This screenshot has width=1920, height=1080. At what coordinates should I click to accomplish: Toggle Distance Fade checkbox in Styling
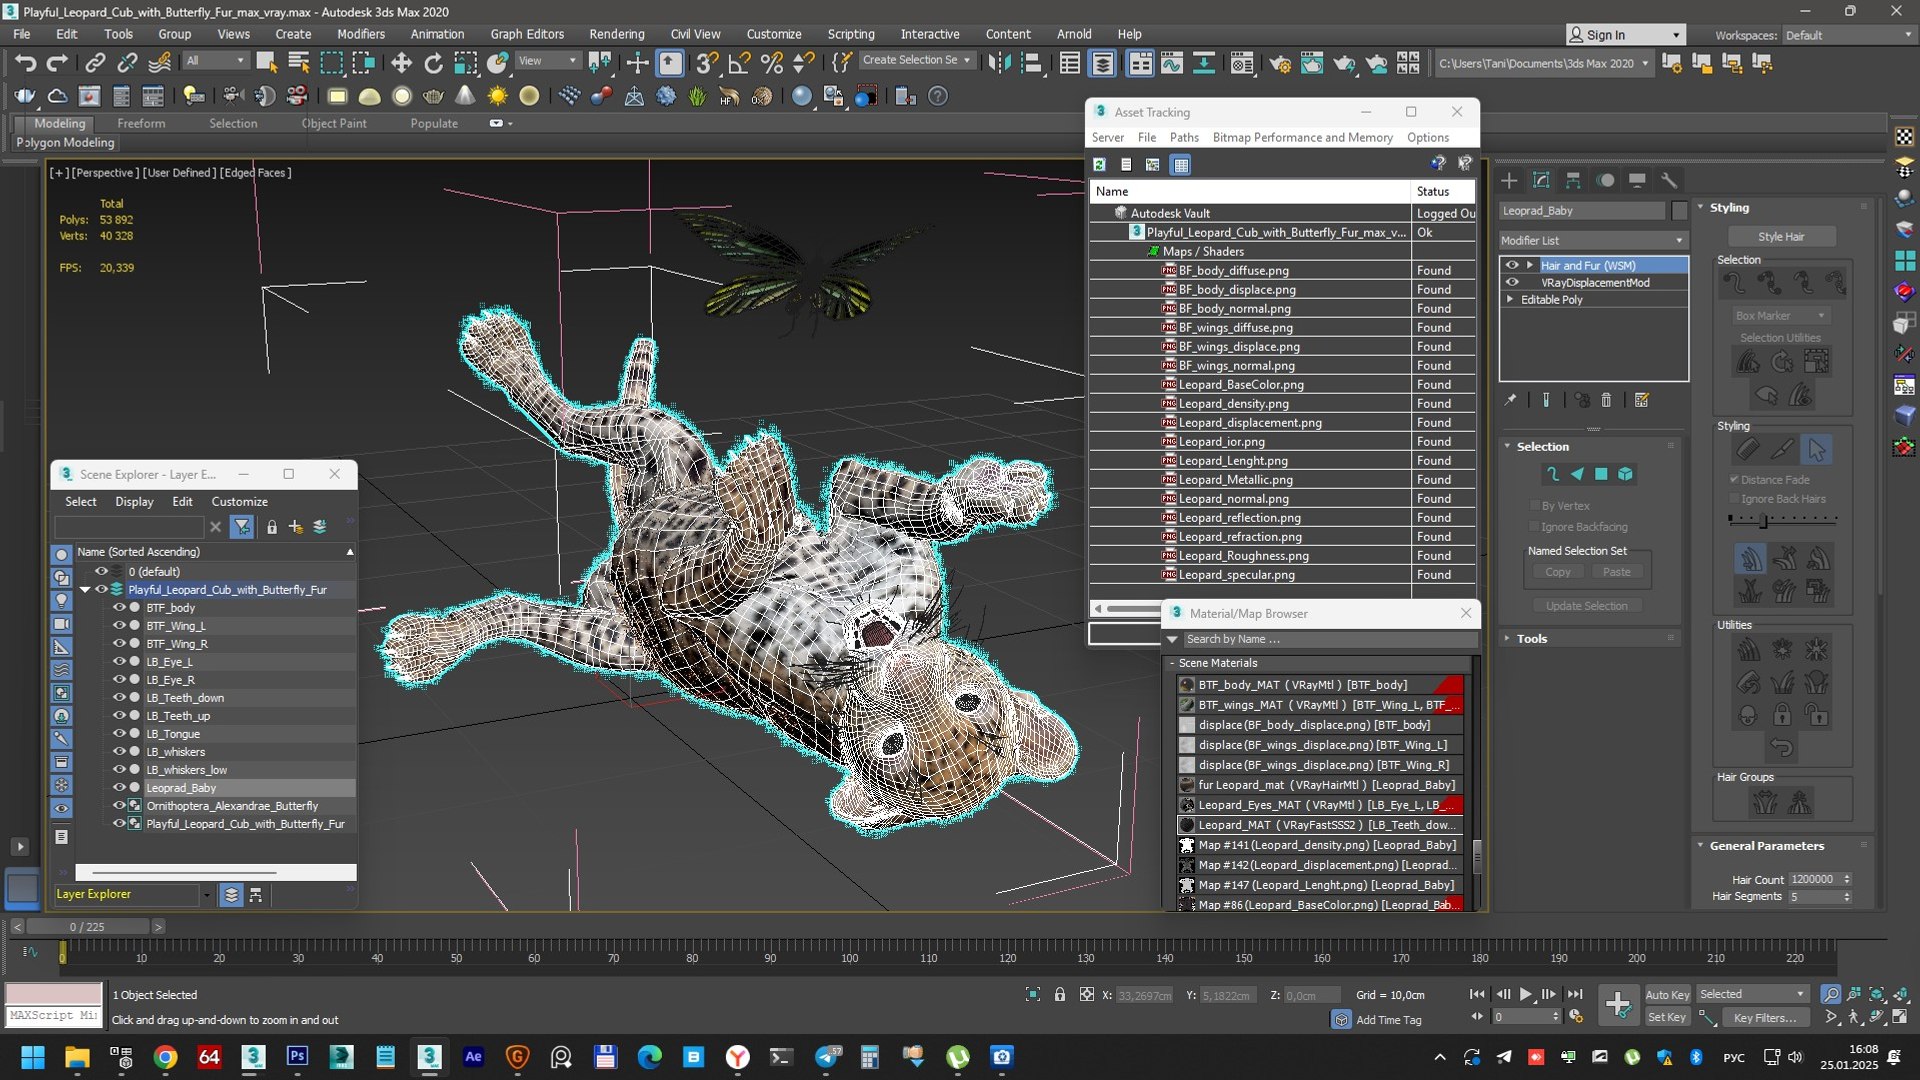[x=1734, y=479]
